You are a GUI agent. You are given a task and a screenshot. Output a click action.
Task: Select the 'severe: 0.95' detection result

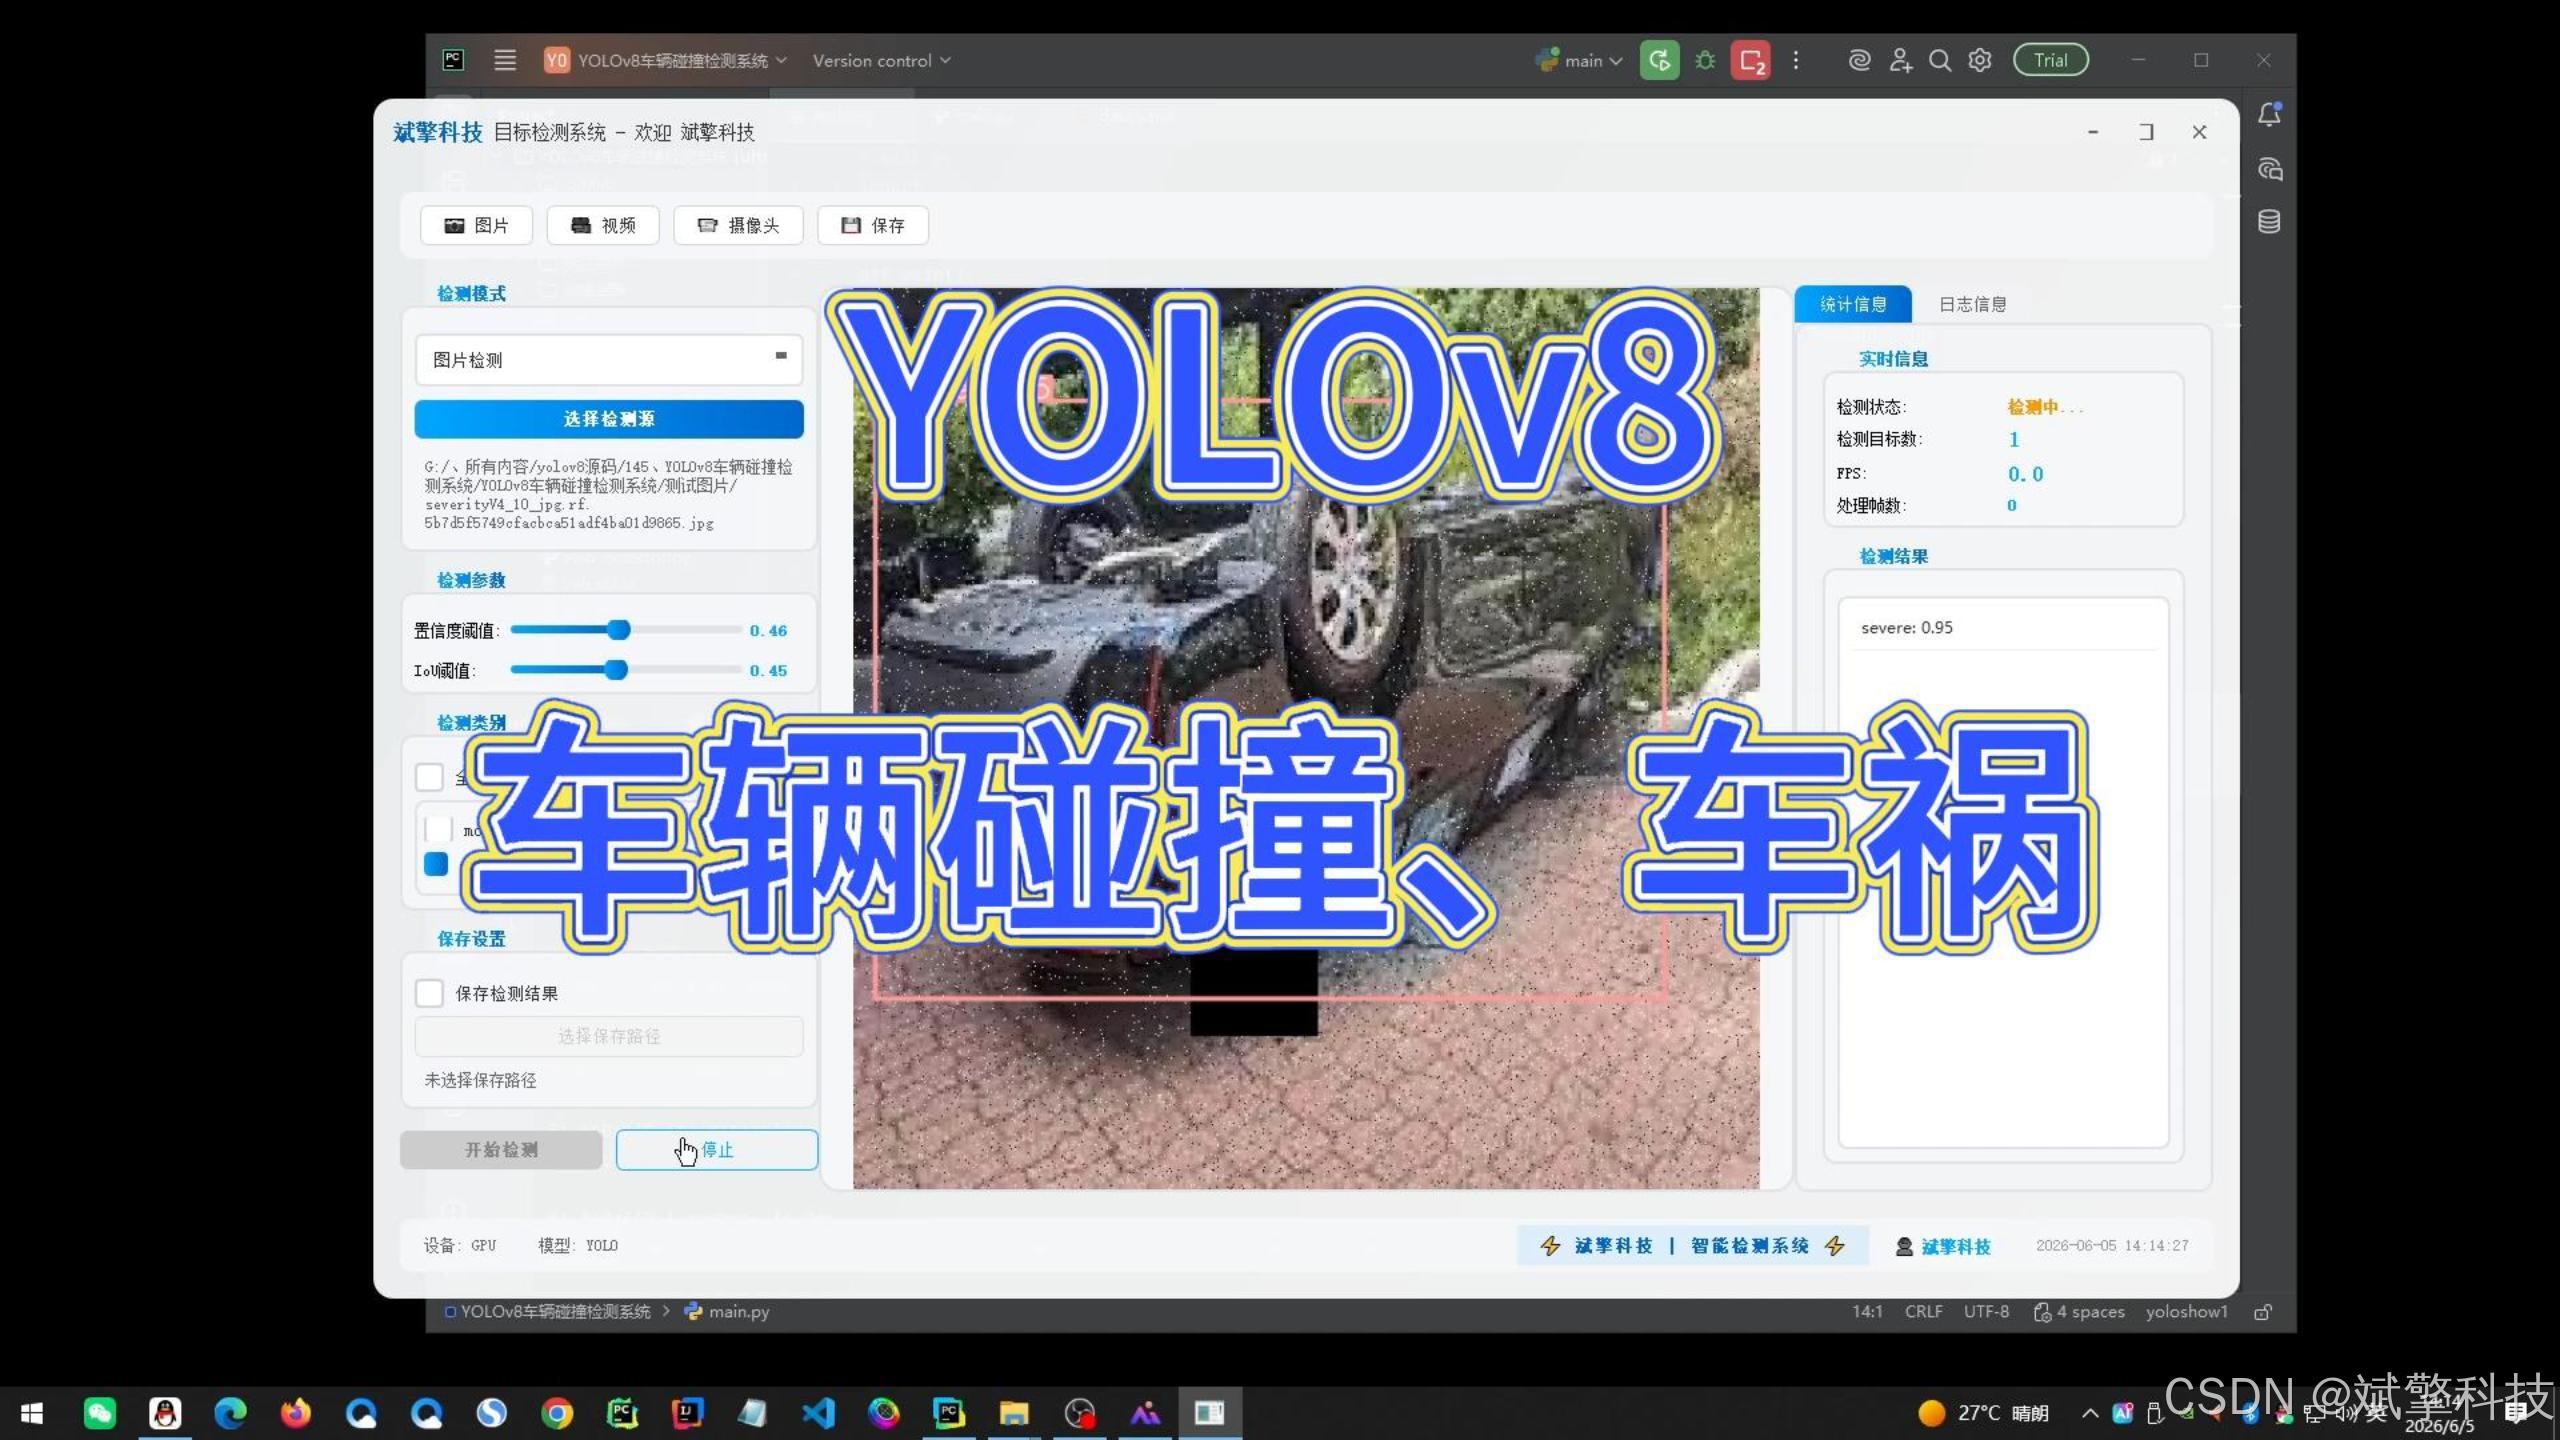pyautogui.click(x=2003, y=628)
